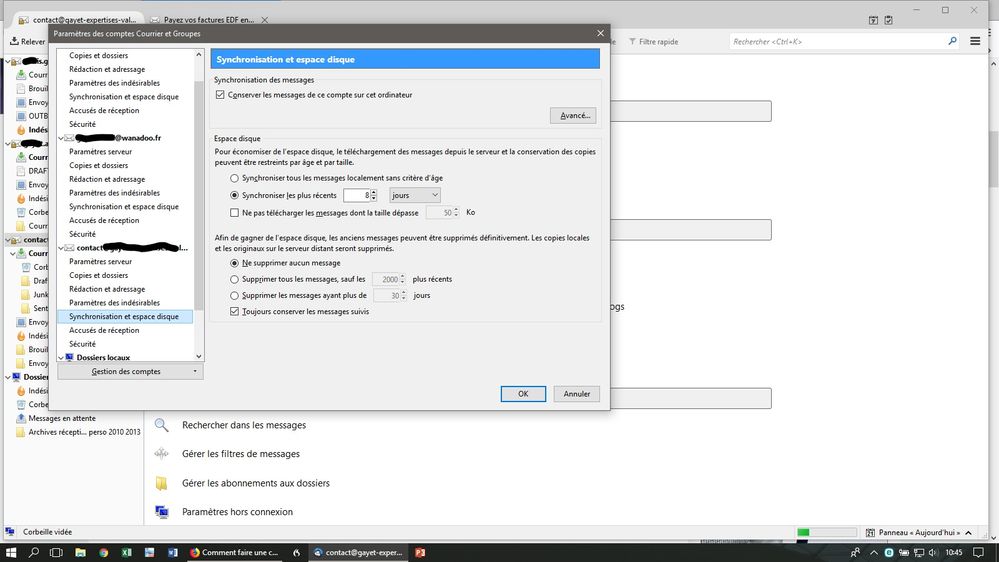Click the green progress bar in status bar
The width and height of the screenshot is (999, 562).
(826, 532)
